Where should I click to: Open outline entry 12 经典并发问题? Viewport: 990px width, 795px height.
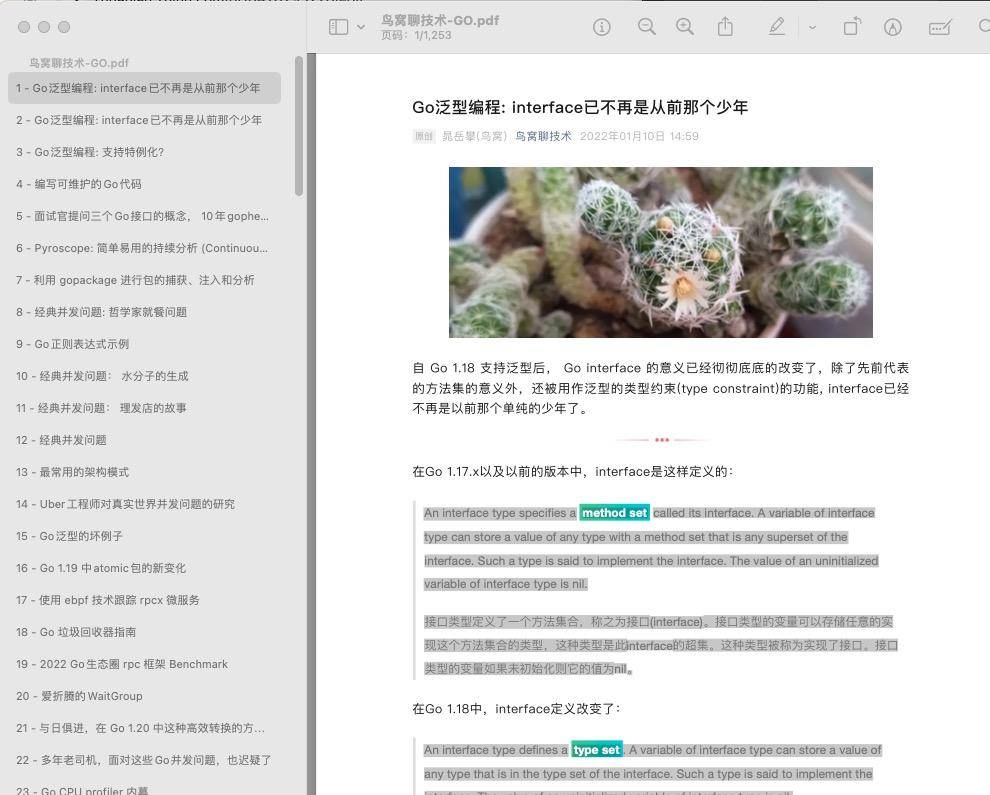145,440
